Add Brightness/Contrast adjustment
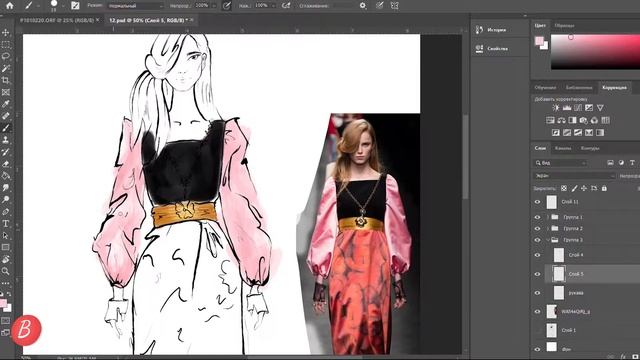The width and height of the screenshot is (640, 360). click(556, 108)
